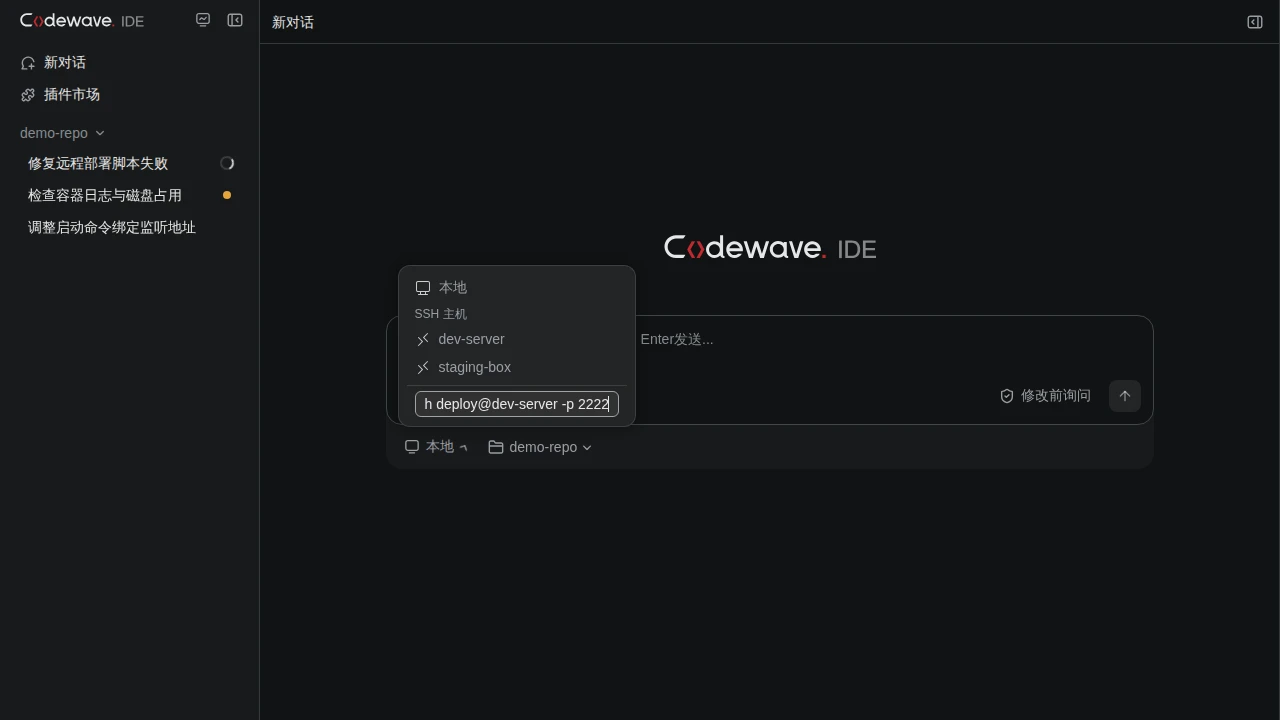1280x720 pixels.
Task: Open 插件市场 plugin marketplace
Action: (130, 95)
